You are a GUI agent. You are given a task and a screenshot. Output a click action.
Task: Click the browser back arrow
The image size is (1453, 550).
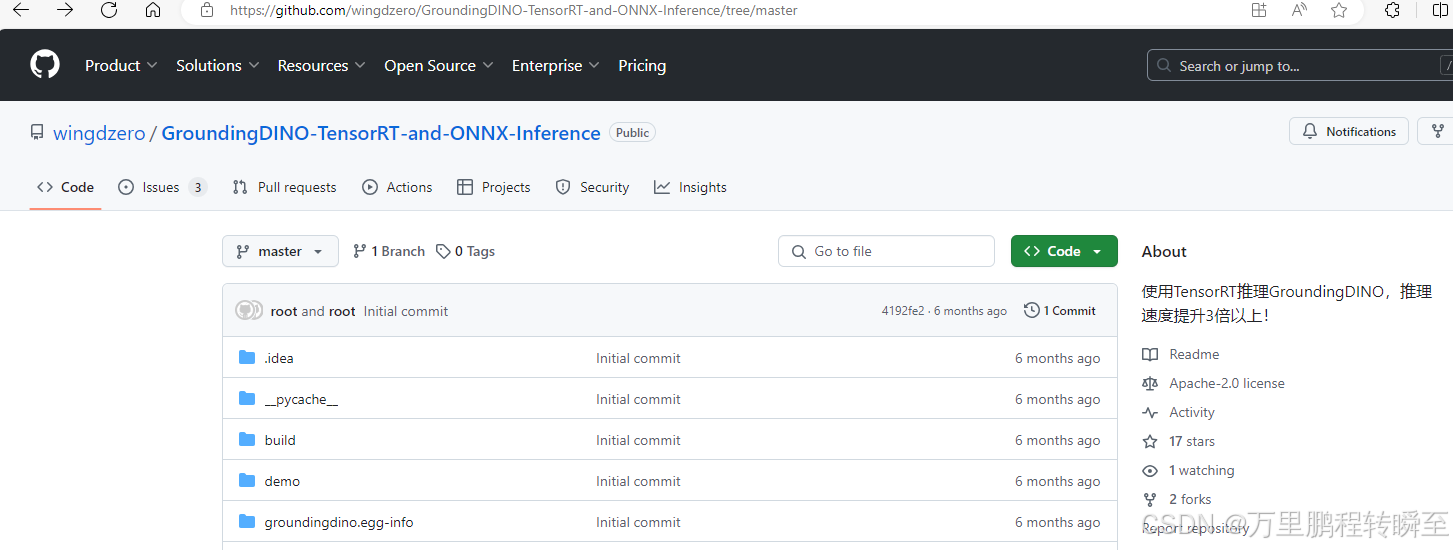pyautogui.click(x=20, y=10)
